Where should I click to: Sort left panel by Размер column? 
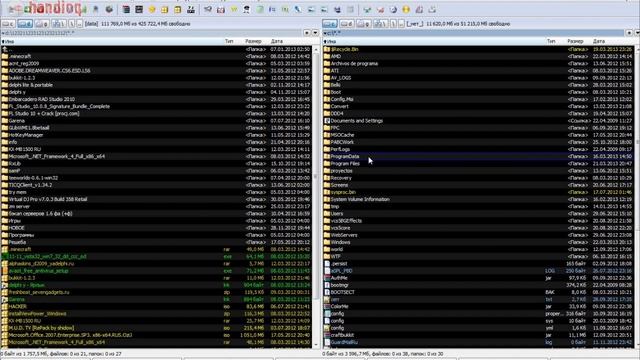coord(253,41)
